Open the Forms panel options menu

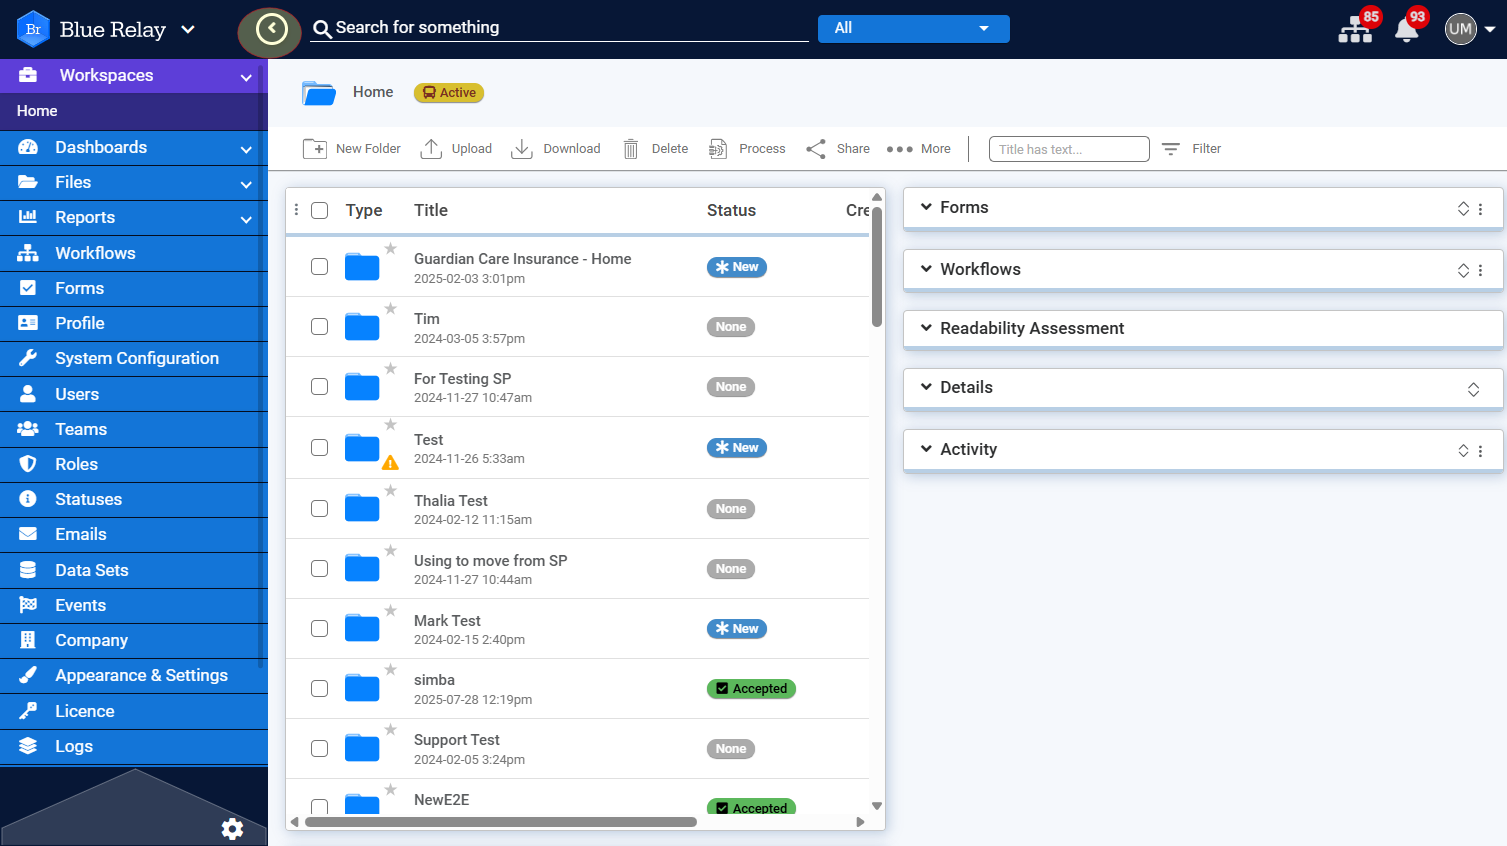pyautogui.click(x=1481, y=209)
